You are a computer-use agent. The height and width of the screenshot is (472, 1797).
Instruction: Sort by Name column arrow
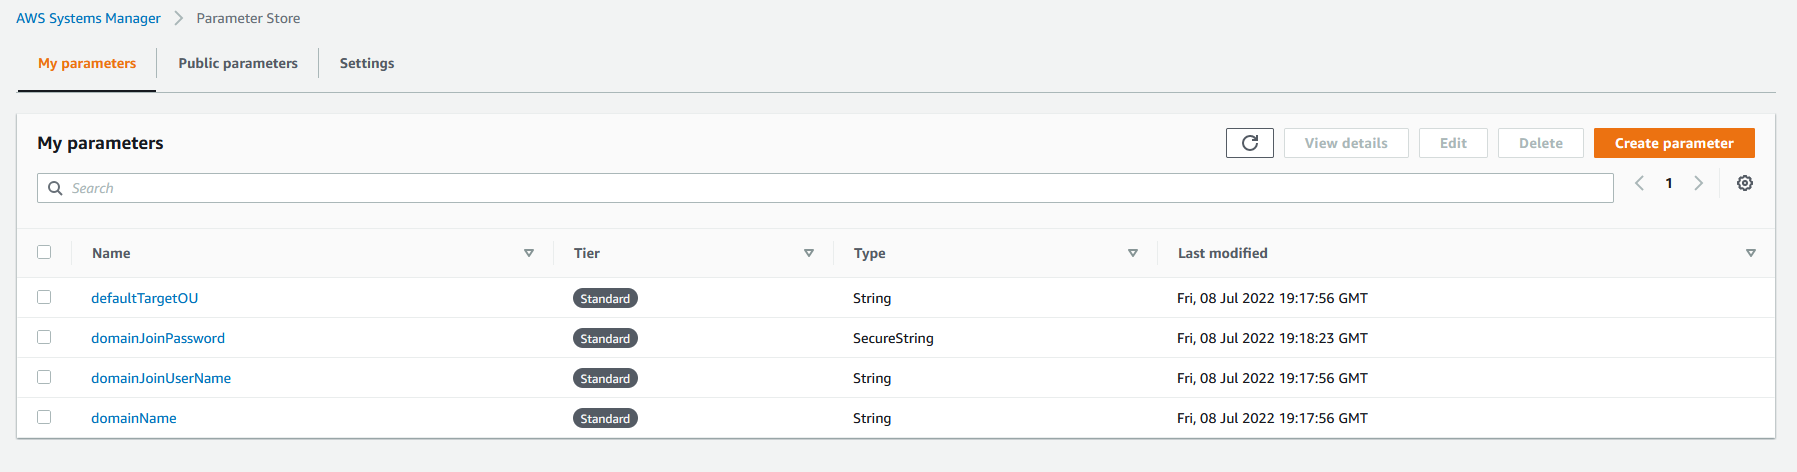[x=529, y=253]
